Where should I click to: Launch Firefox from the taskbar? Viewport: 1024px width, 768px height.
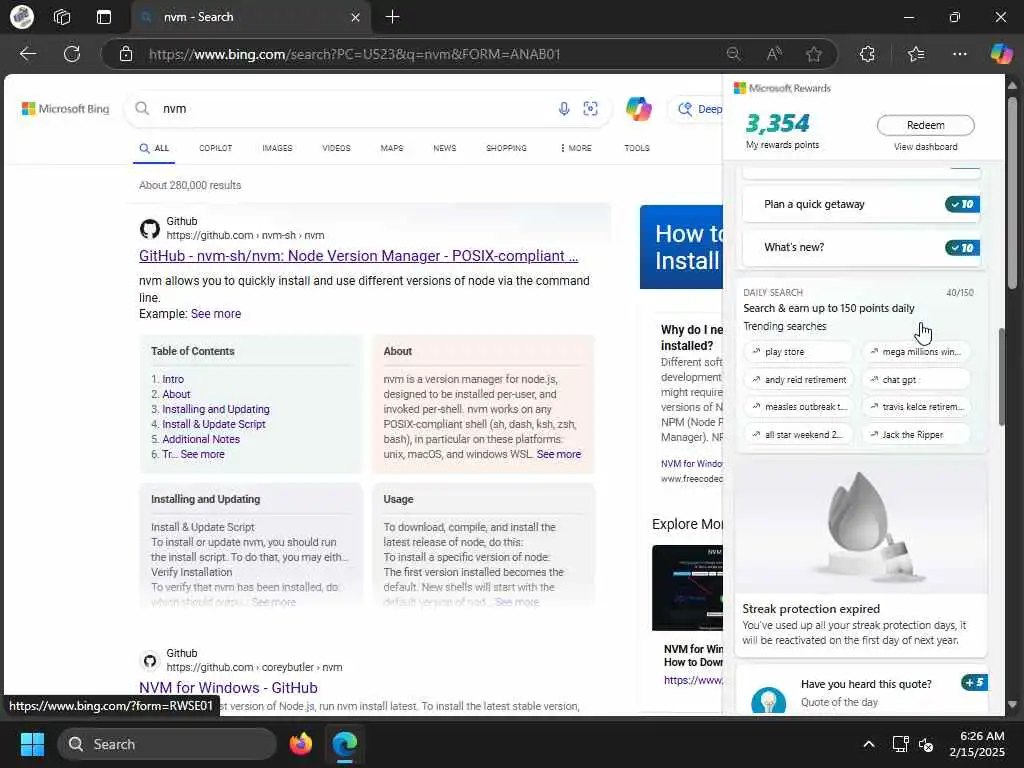coord(301,744)
